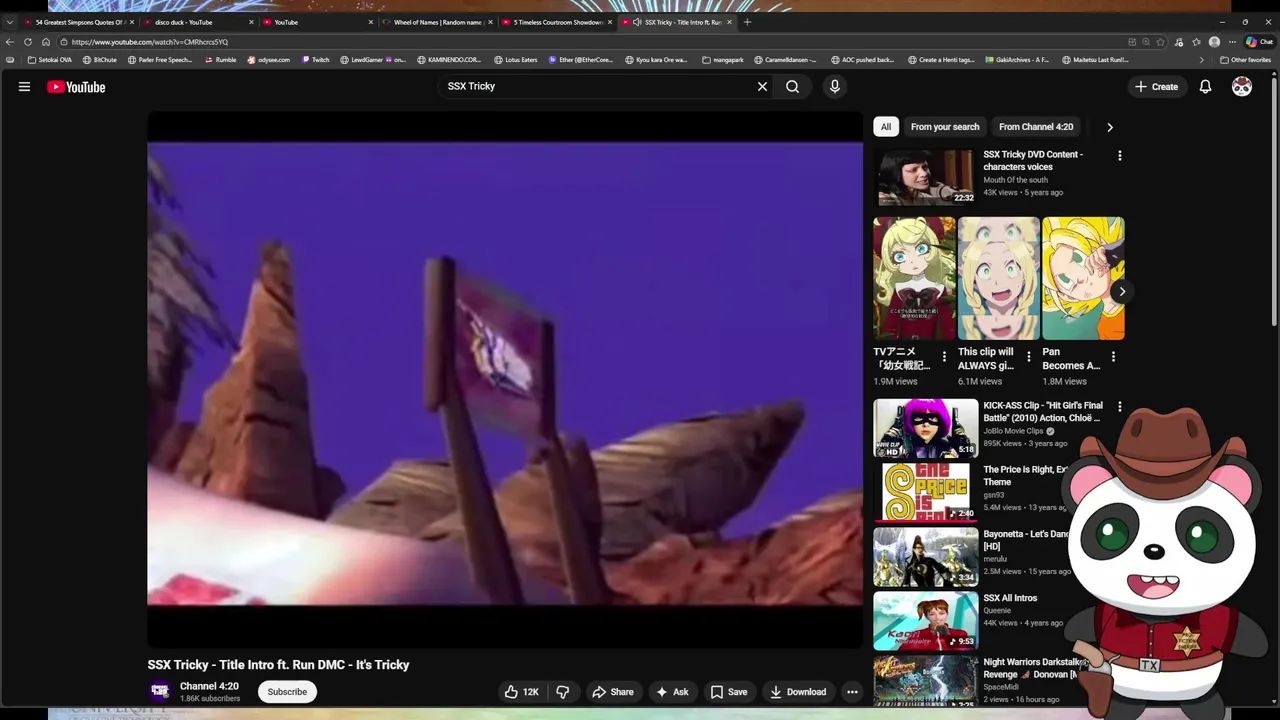Image resolution: width=1280 pixels, height=720 pixels.
Task: Favorite this page with the star icon
Action: 1161,42
